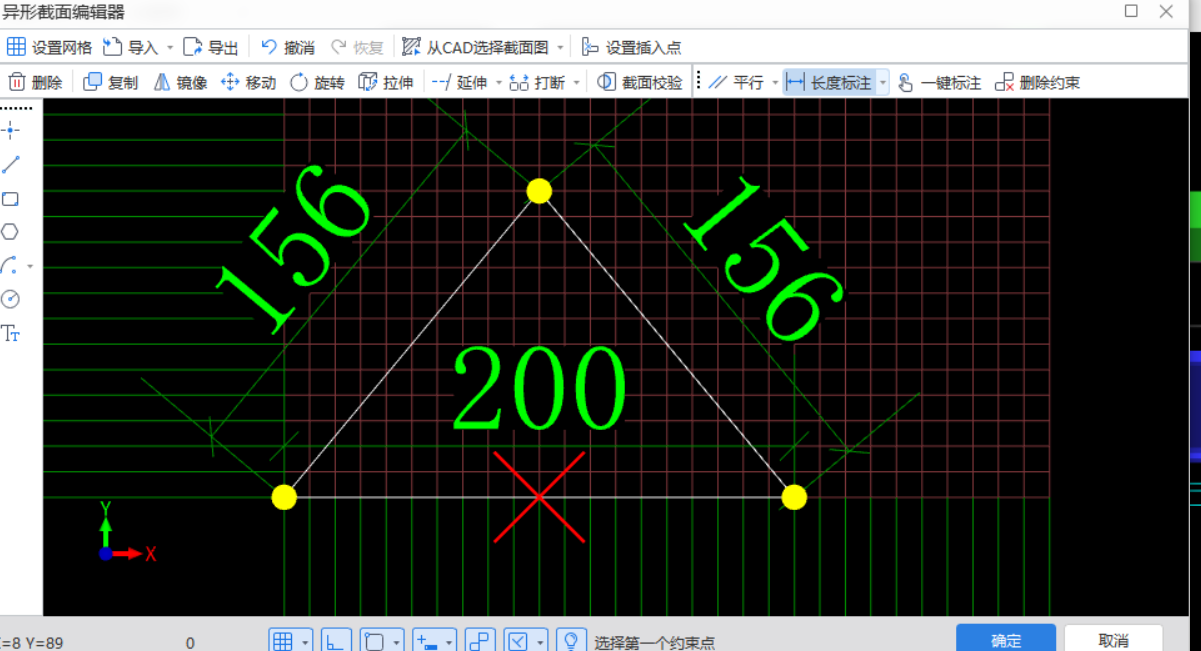The width and height of the screenshot is (1201, 651).
Task: Run 截面校验 section validation
Action: point(640,82)
